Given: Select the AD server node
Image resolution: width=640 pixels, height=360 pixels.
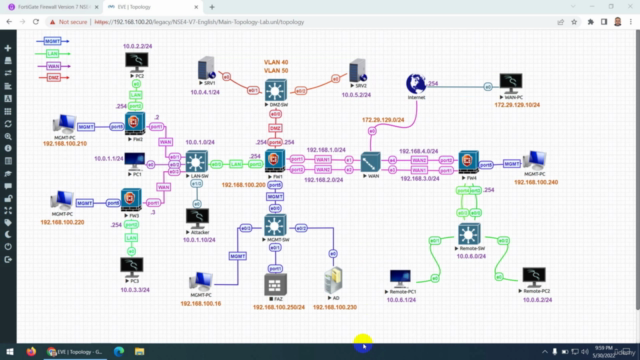Looking at the screenshot, I should (333, 281).
